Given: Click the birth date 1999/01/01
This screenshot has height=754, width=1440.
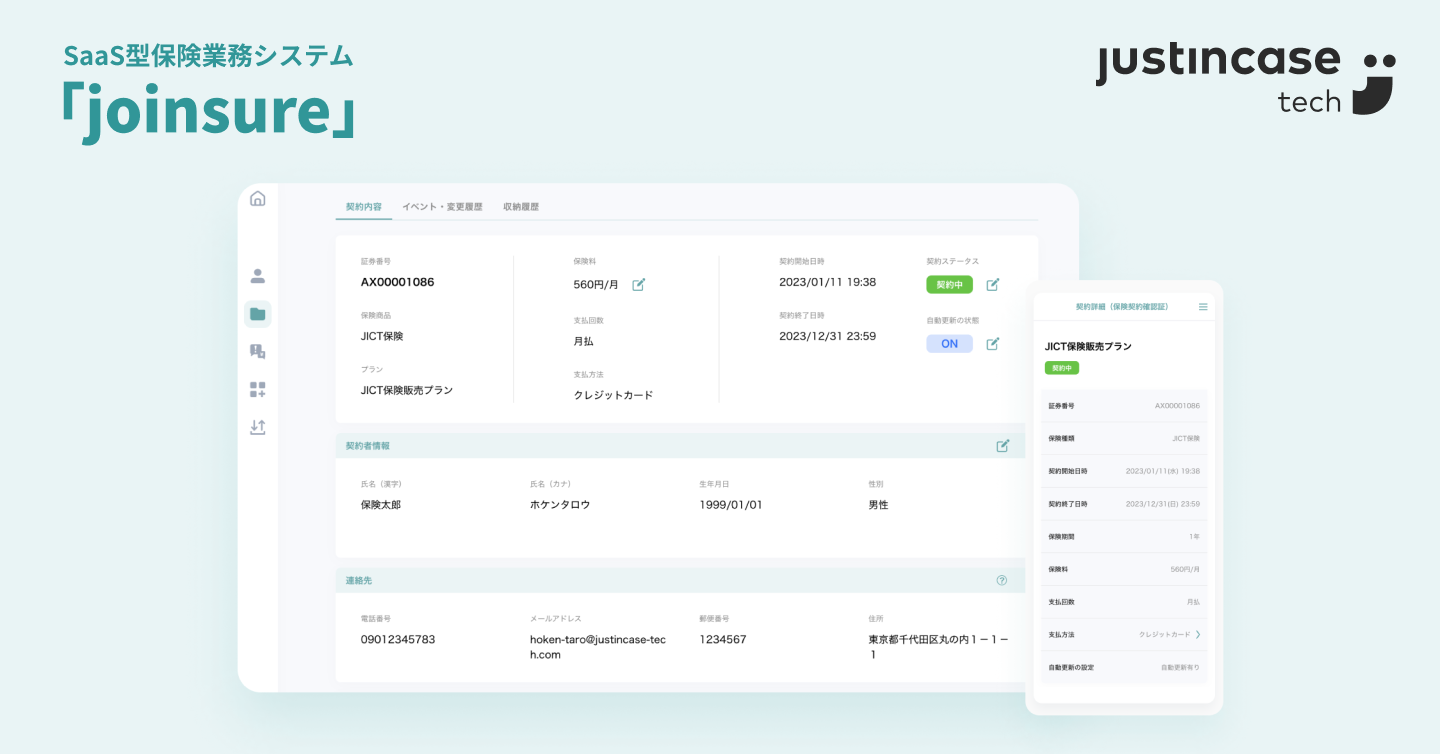Looking at the screenshot, I should pyautogui.click(x=731, y=505).
